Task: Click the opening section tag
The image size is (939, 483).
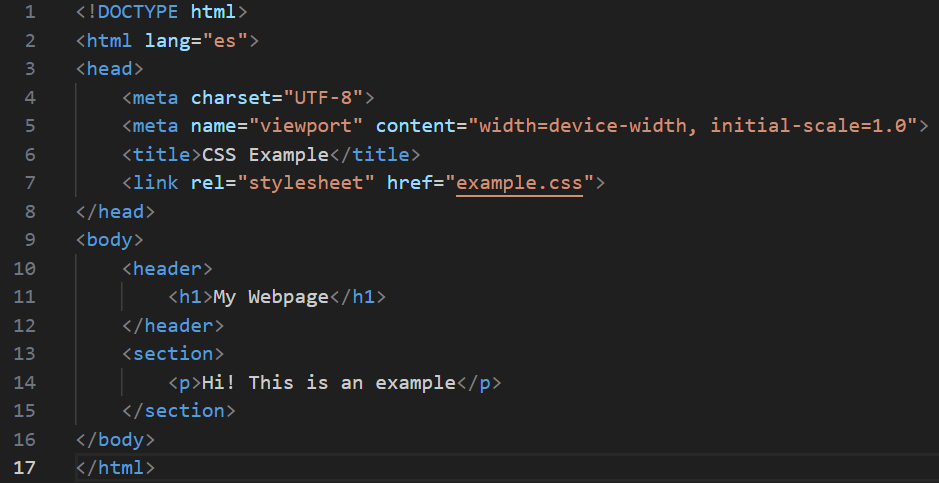Action: 173,354
